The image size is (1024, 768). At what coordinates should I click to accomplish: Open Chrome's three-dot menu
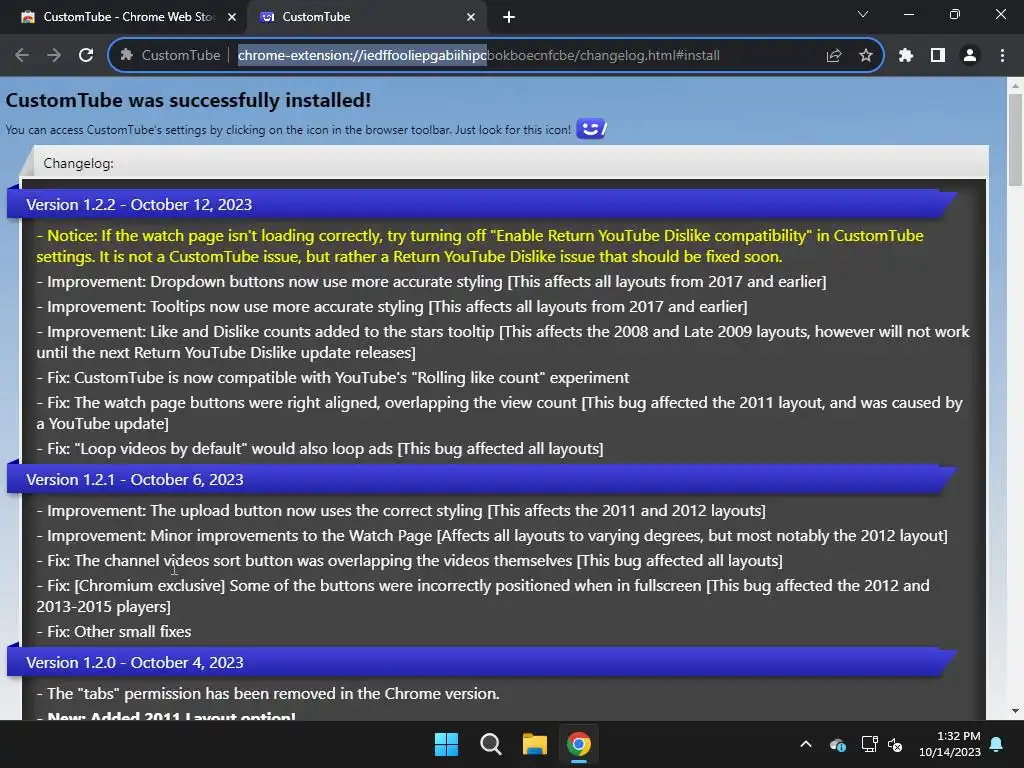click(1002, 56)
